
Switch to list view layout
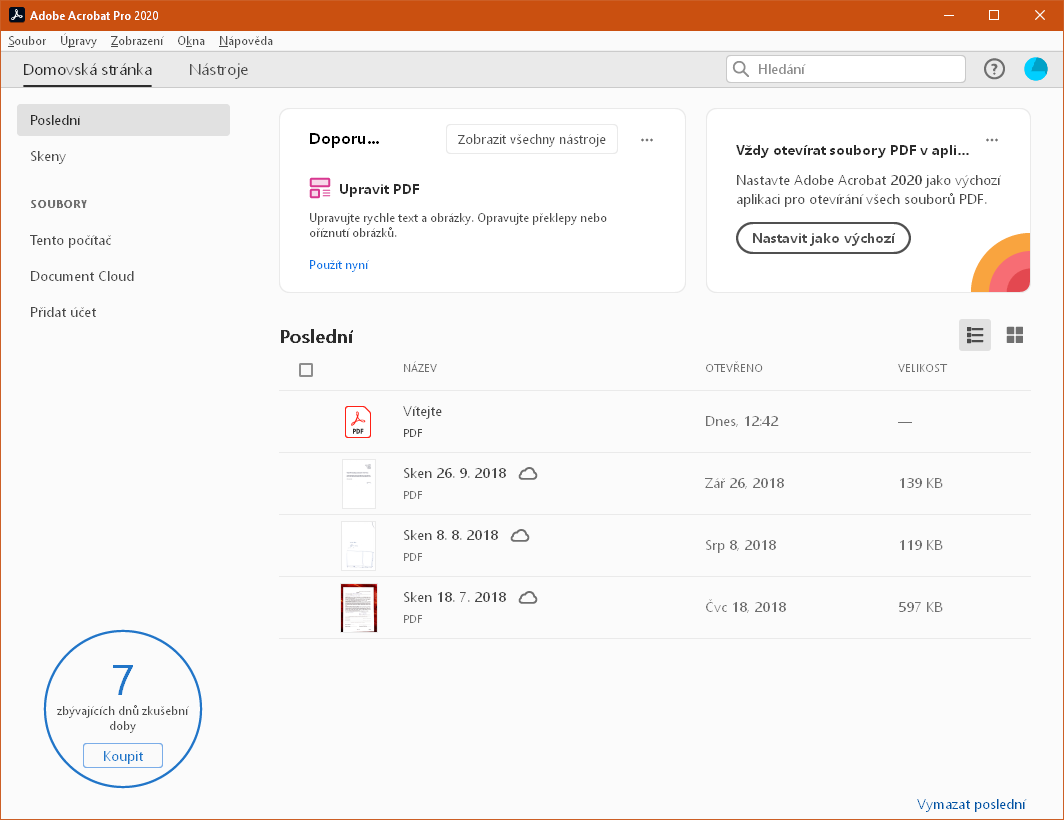pyautogui.click(x=975, y=336)
